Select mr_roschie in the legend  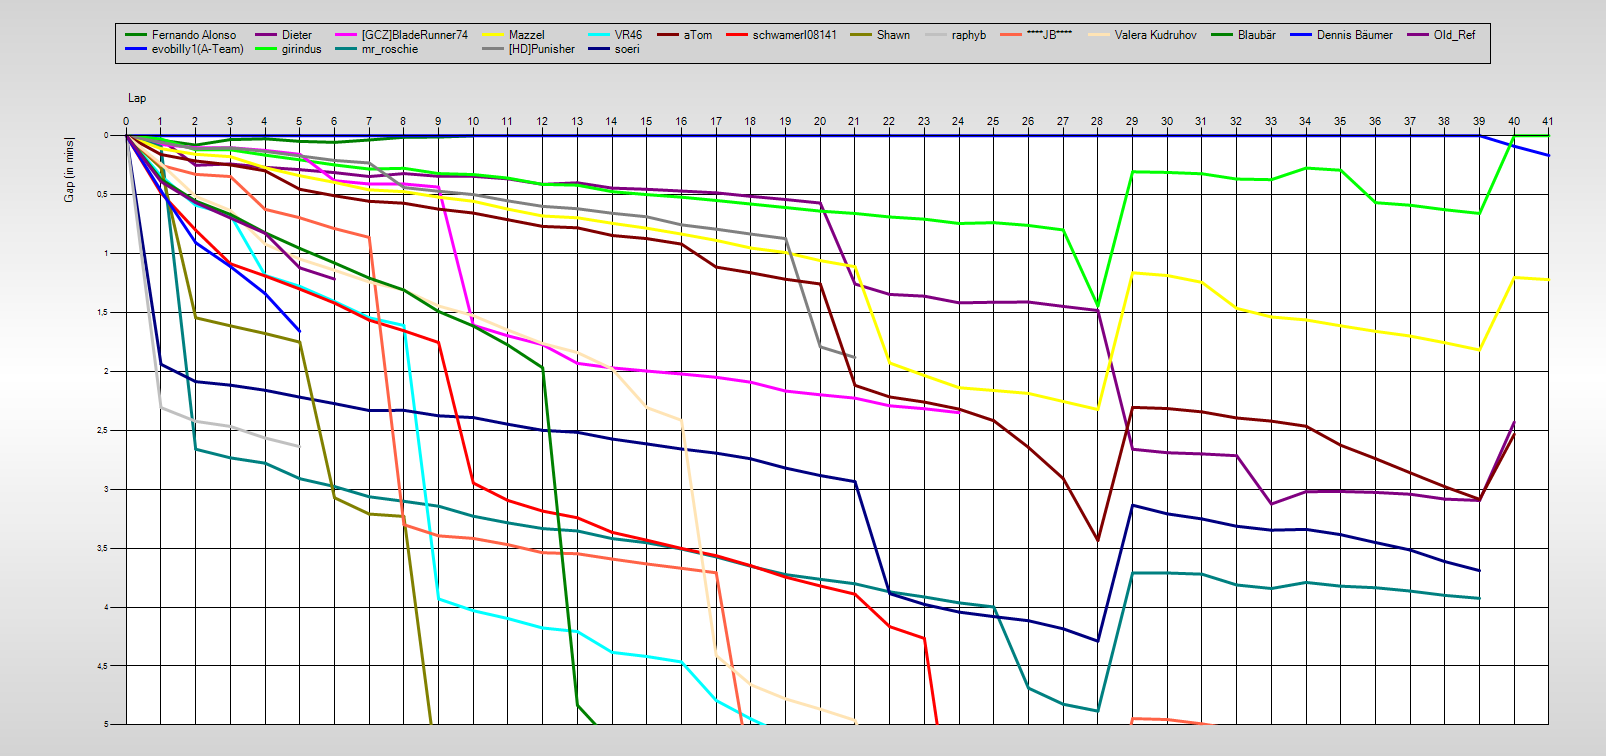point(389,49)
